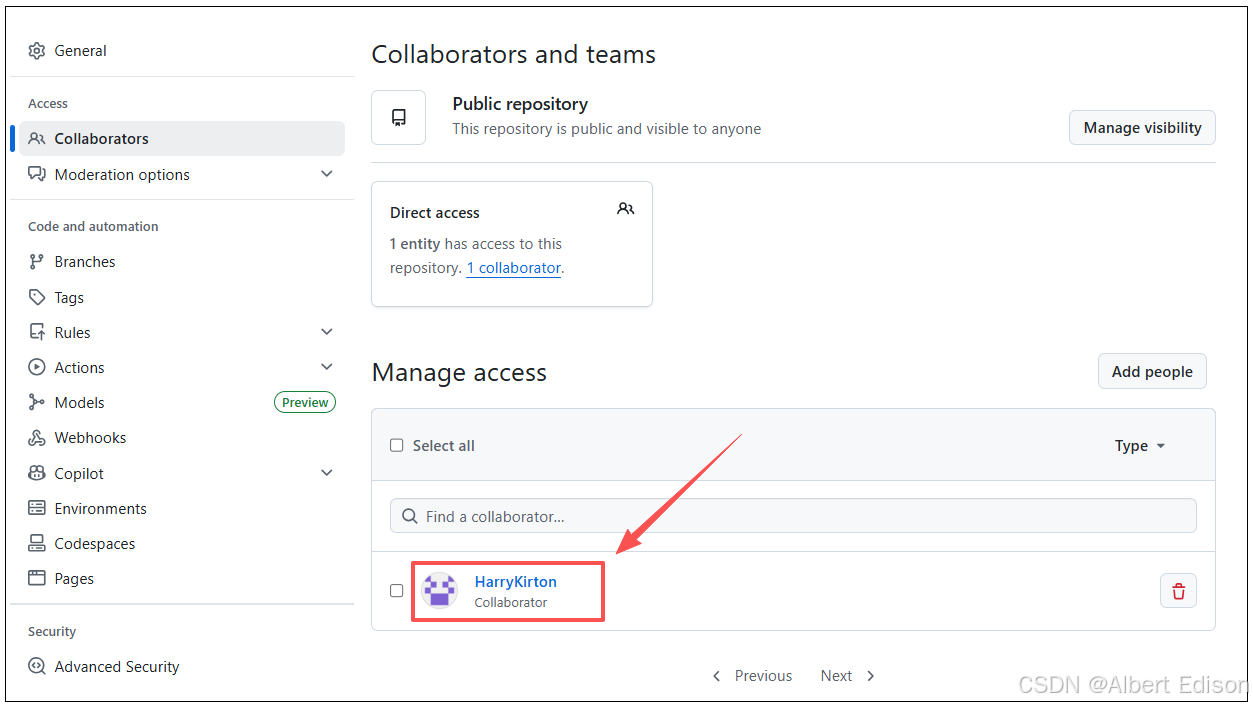
Task: Open the Type filter dropdown
Action: pyautogui.click(x=1141, y=446)
